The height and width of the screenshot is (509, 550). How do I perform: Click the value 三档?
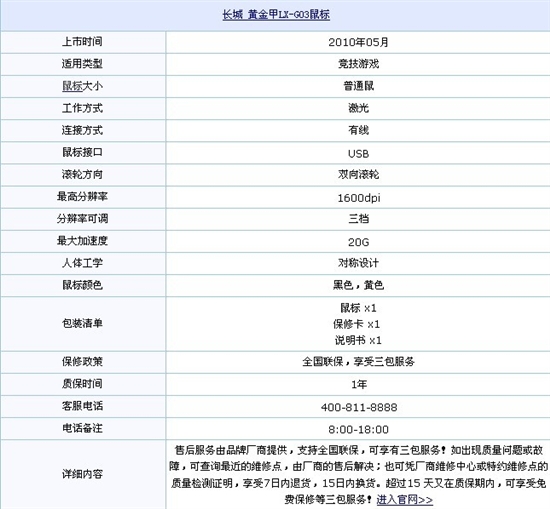click(358, 219)
